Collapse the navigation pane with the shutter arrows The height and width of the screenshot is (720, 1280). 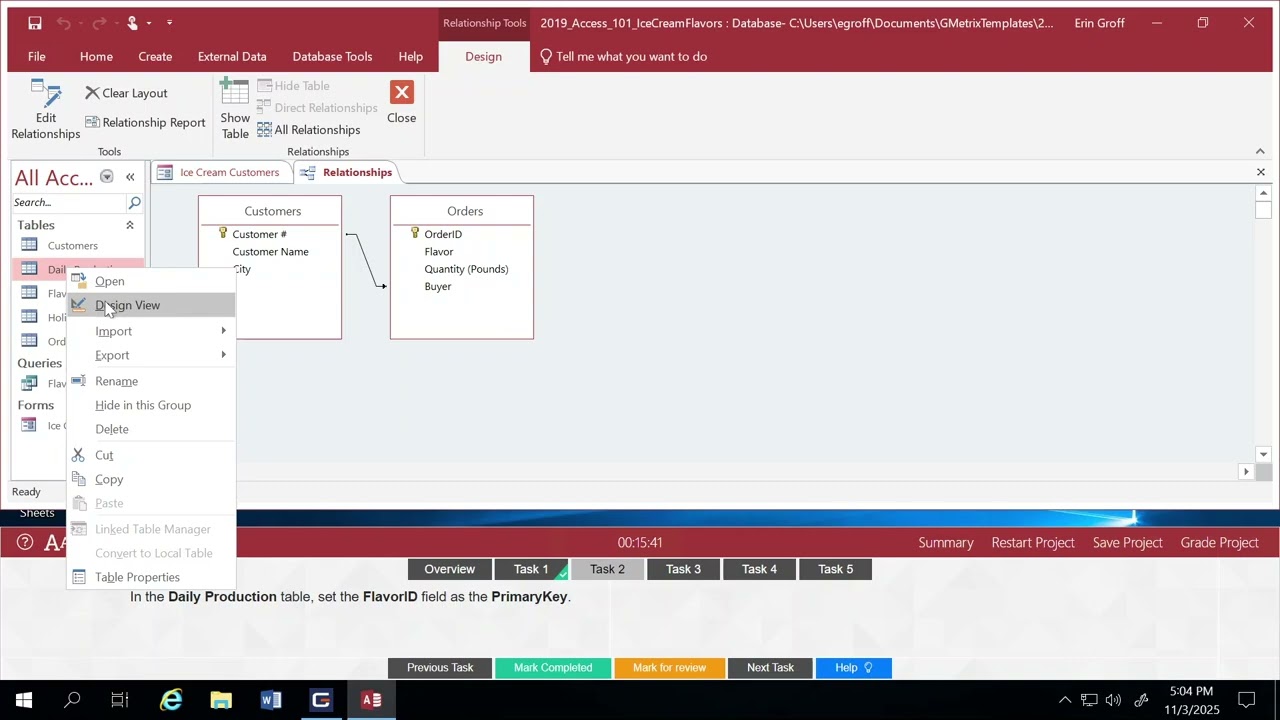click(x=130, y=177)
